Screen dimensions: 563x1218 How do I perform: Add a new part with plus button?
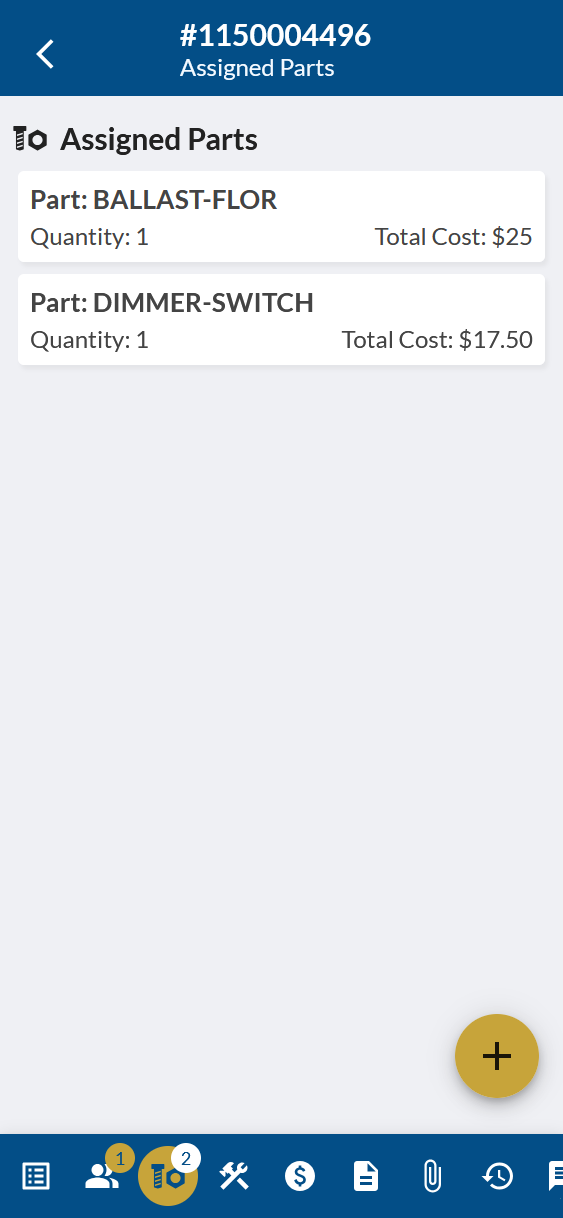pyautogui.click(x=497, y=1056)
